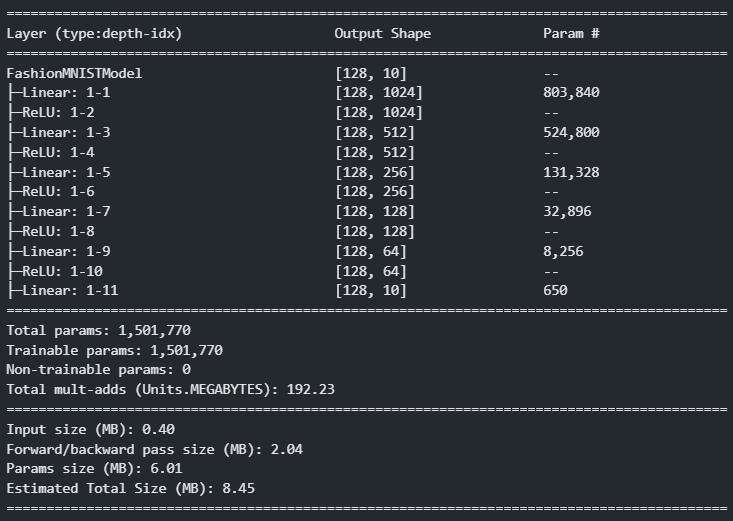This screenshot has width=733, height=521.
Task: Click the 'Non-trainable params: 0' line
Action: coord(99,369)
